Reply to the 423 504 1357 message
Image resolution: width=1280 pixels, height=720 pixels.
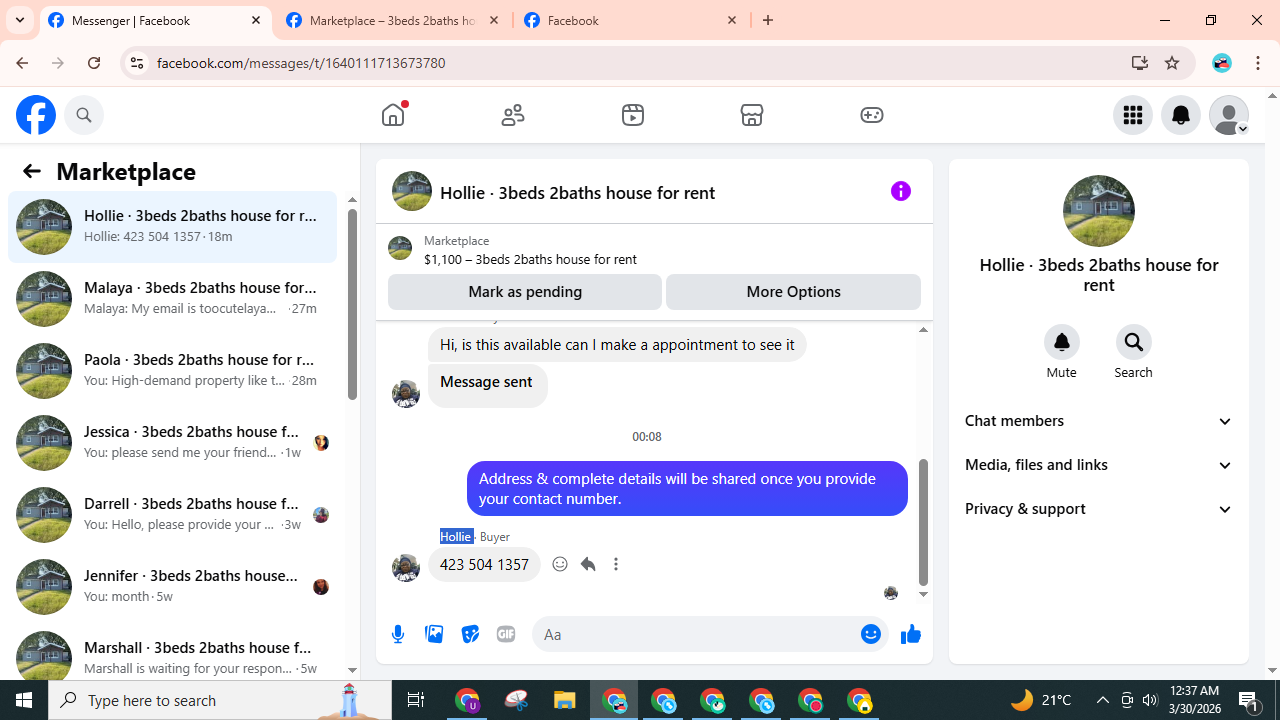pos(588,564)
